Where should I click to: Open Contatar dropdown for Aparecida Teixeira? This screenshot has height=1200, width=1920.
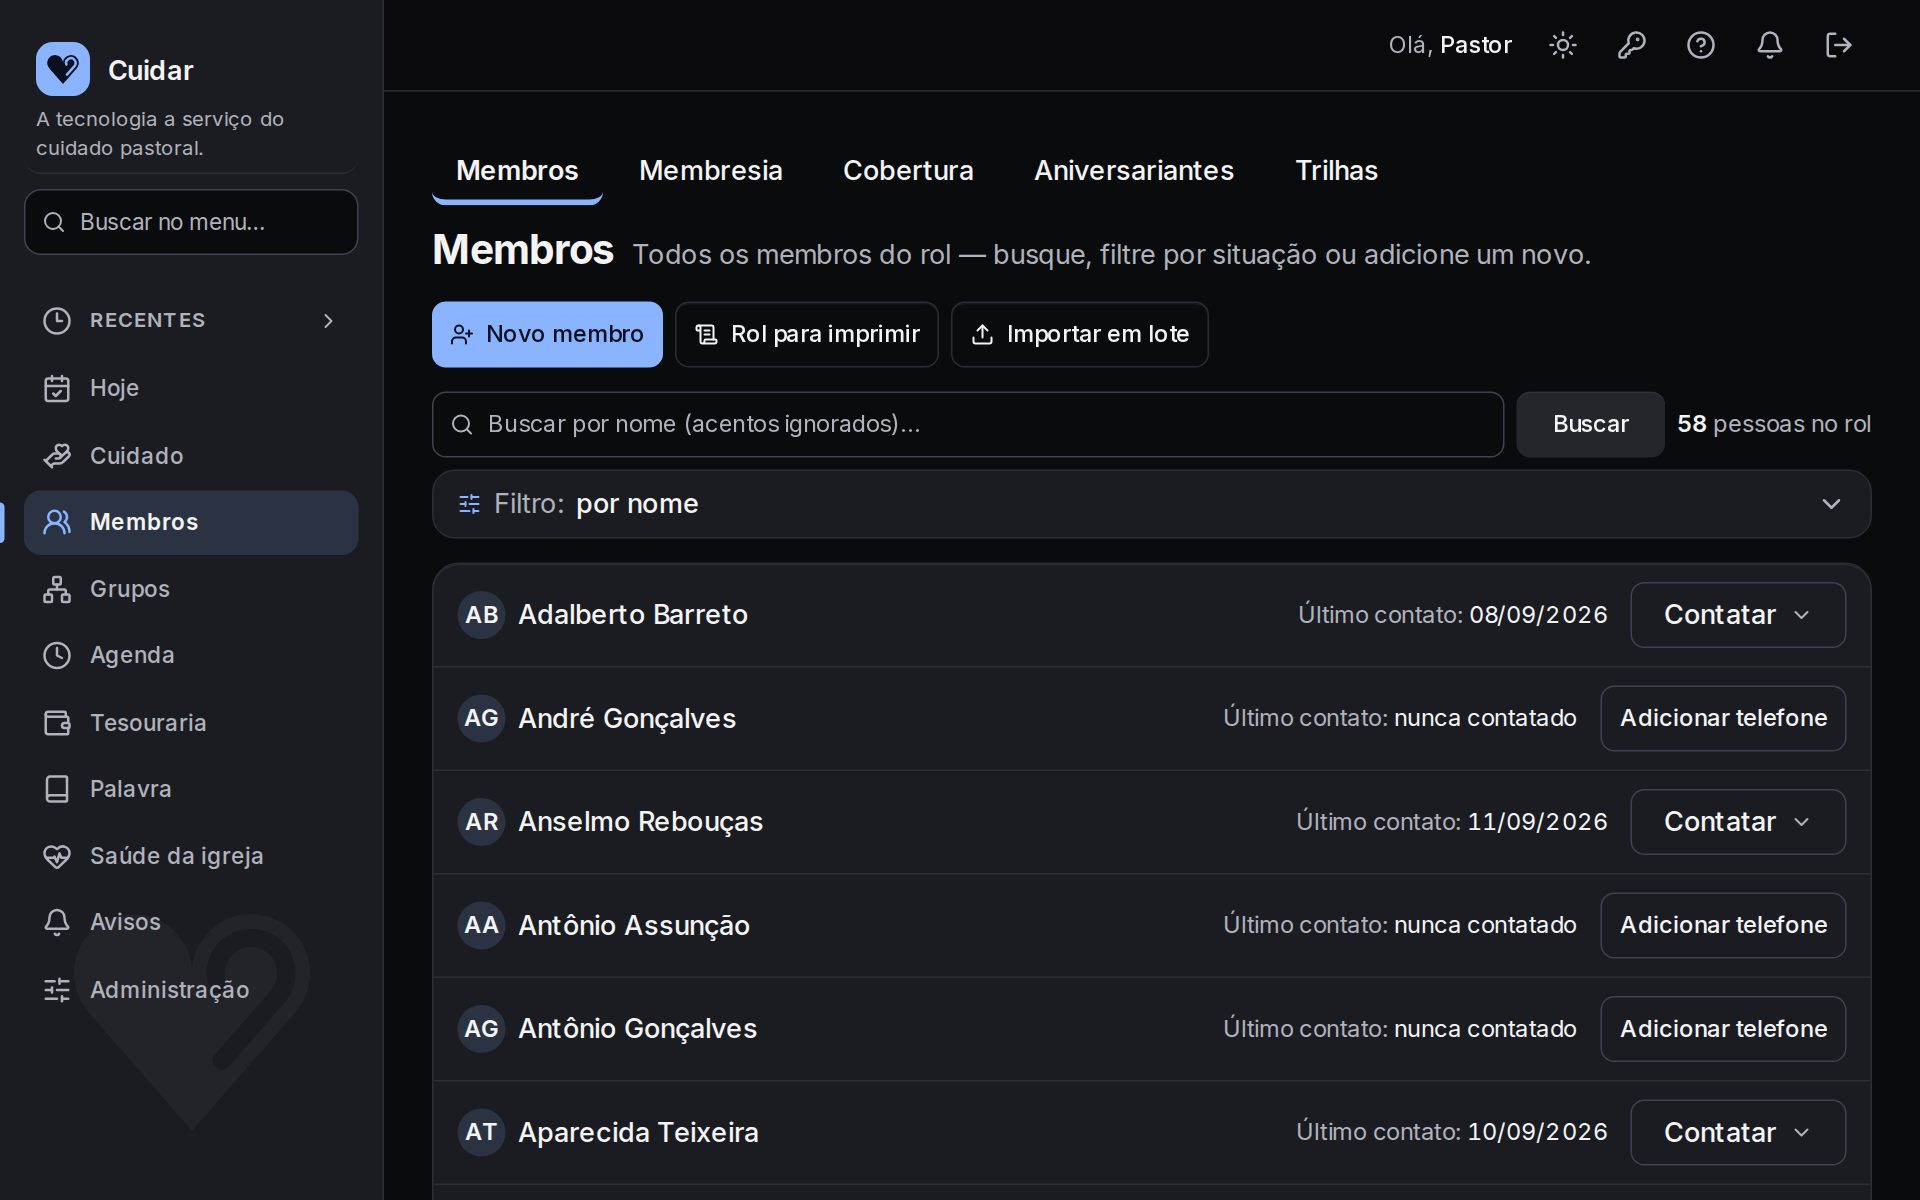point(1737,1132)
